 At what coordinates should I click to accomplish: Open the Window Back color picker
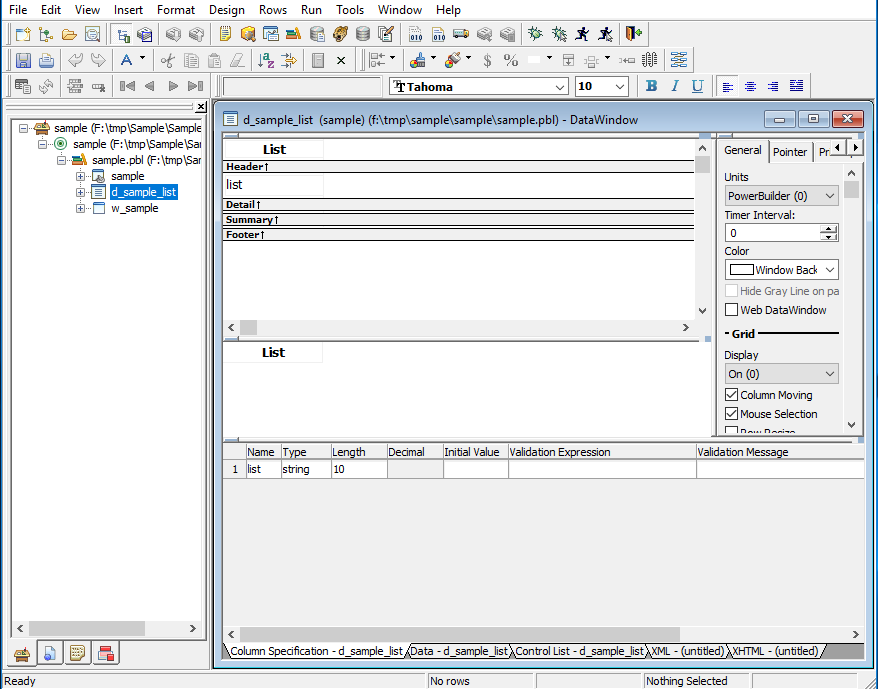(x=781, y=269)
